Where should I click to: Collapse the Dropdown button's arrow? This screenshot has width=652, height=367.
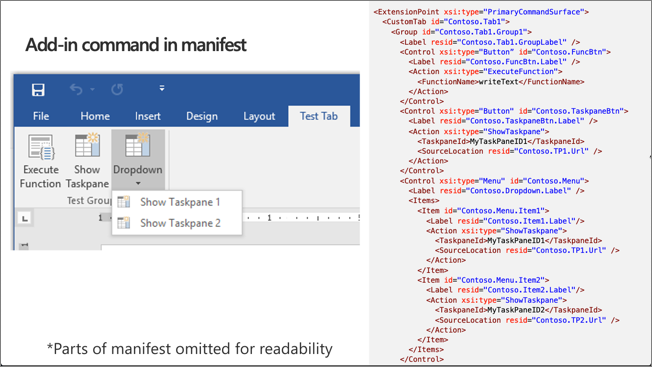click(x=138, y=183)
